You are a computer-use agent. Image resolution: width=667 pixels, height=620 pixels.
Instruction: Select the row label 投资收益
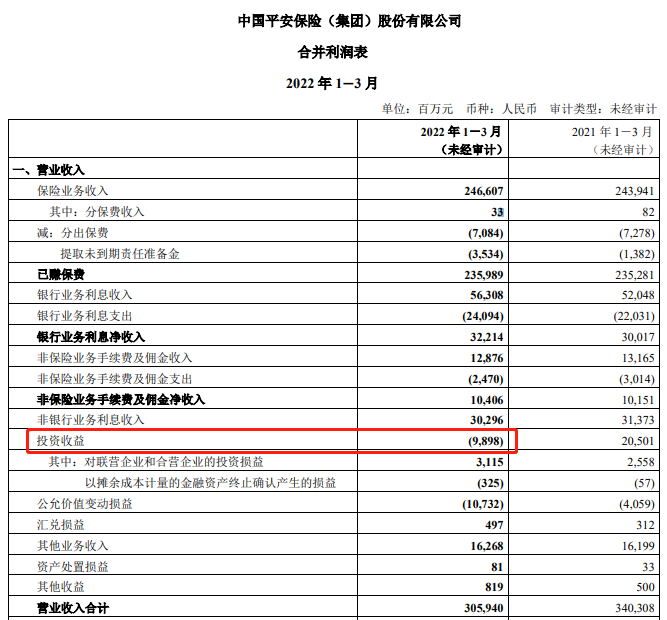(x=61, y=441)
